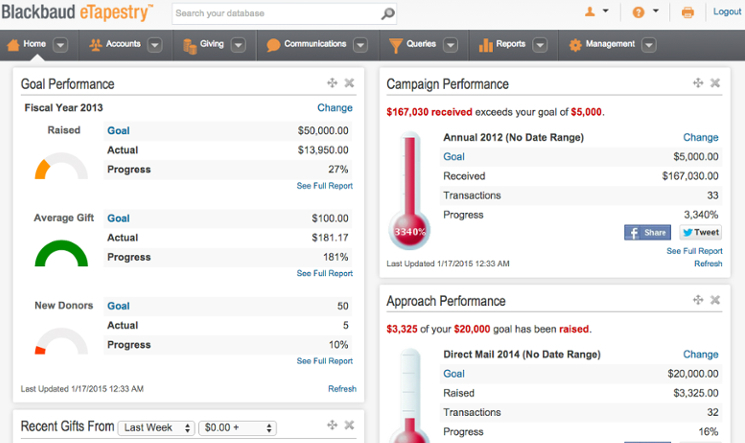Click move icon on Recent Gifts tile
The image size is (745, 443).
pyautogui.click(x=331, y=426)
